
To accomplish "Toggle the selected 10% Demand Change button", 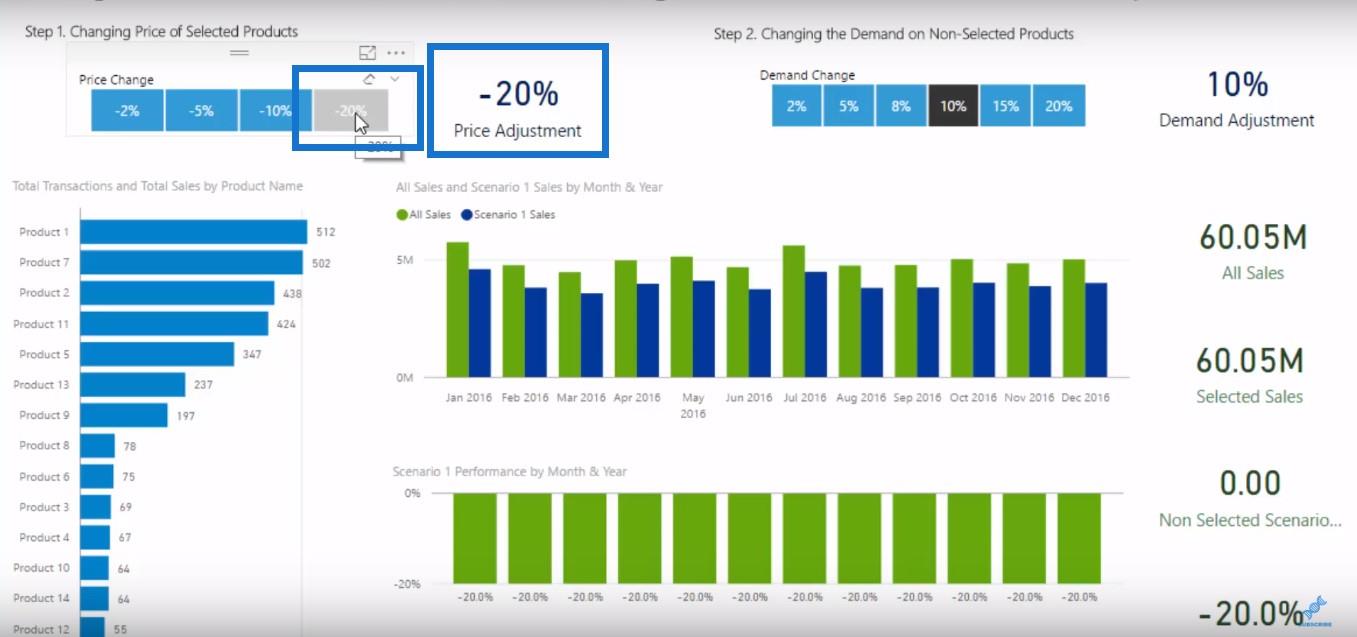I will (953, 105).
